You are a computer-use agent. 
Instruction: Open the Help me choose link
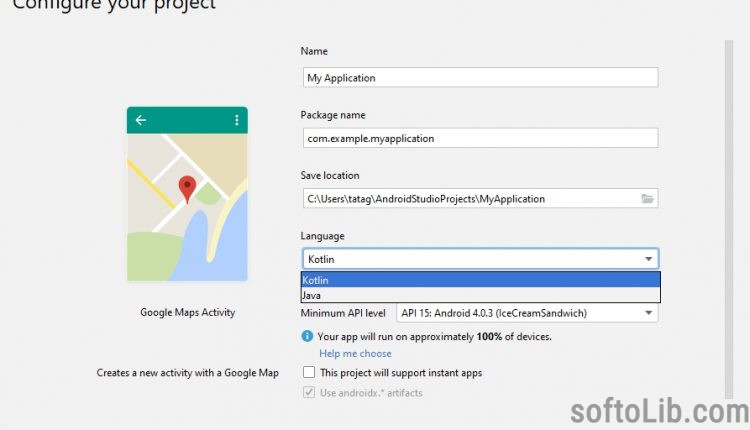355,353
